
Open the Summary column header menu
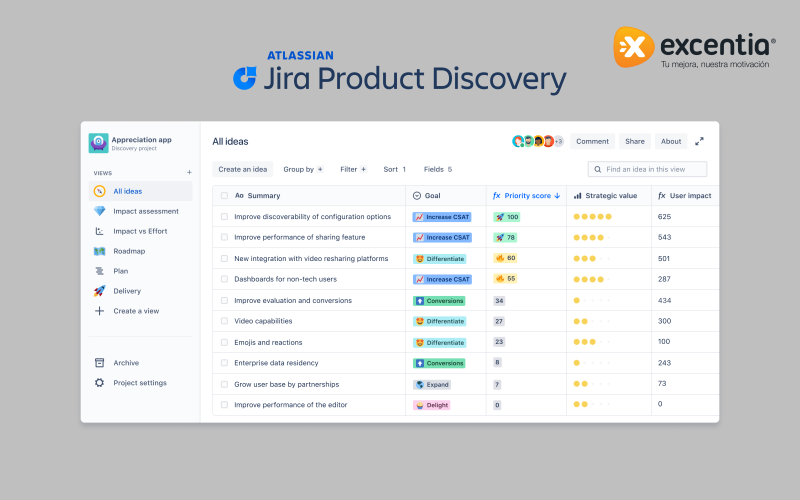[309, 195]
